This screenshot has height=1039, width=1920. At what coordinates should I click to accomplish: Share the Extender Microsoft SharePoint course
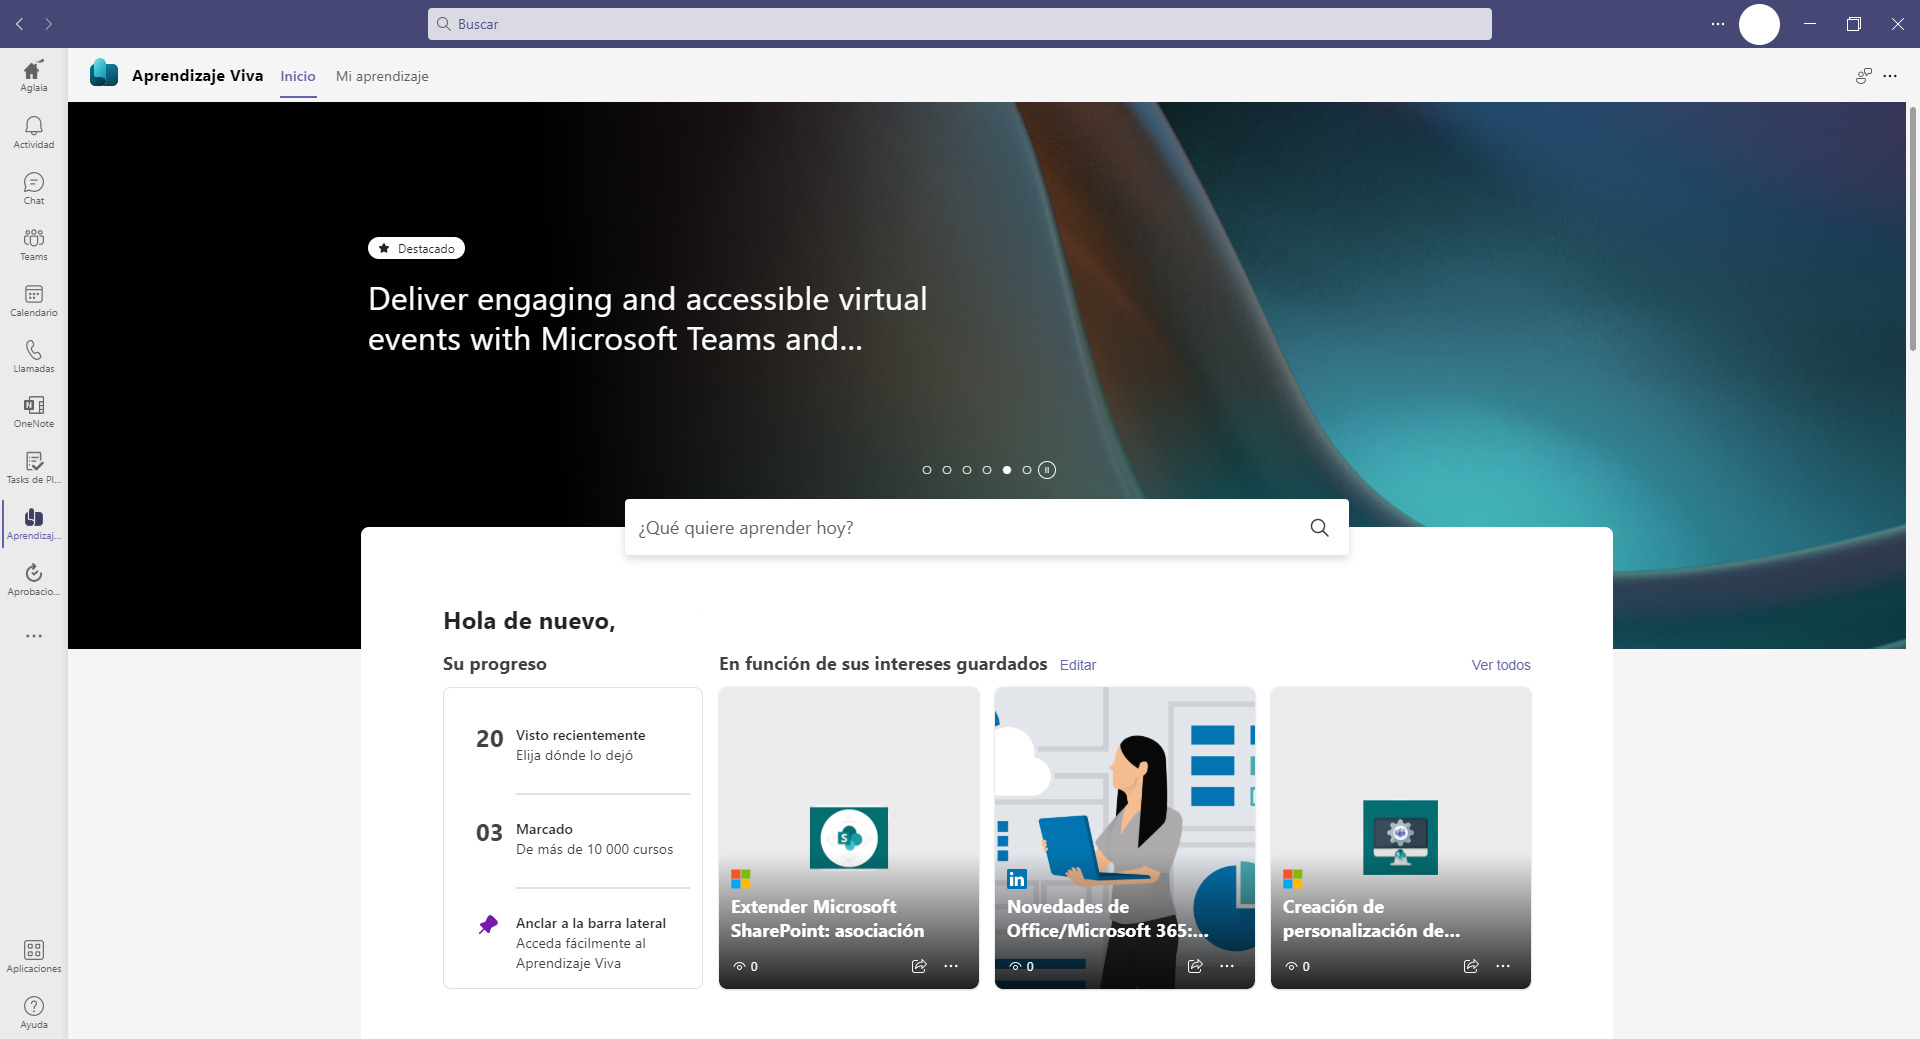(x=919, y=966)
